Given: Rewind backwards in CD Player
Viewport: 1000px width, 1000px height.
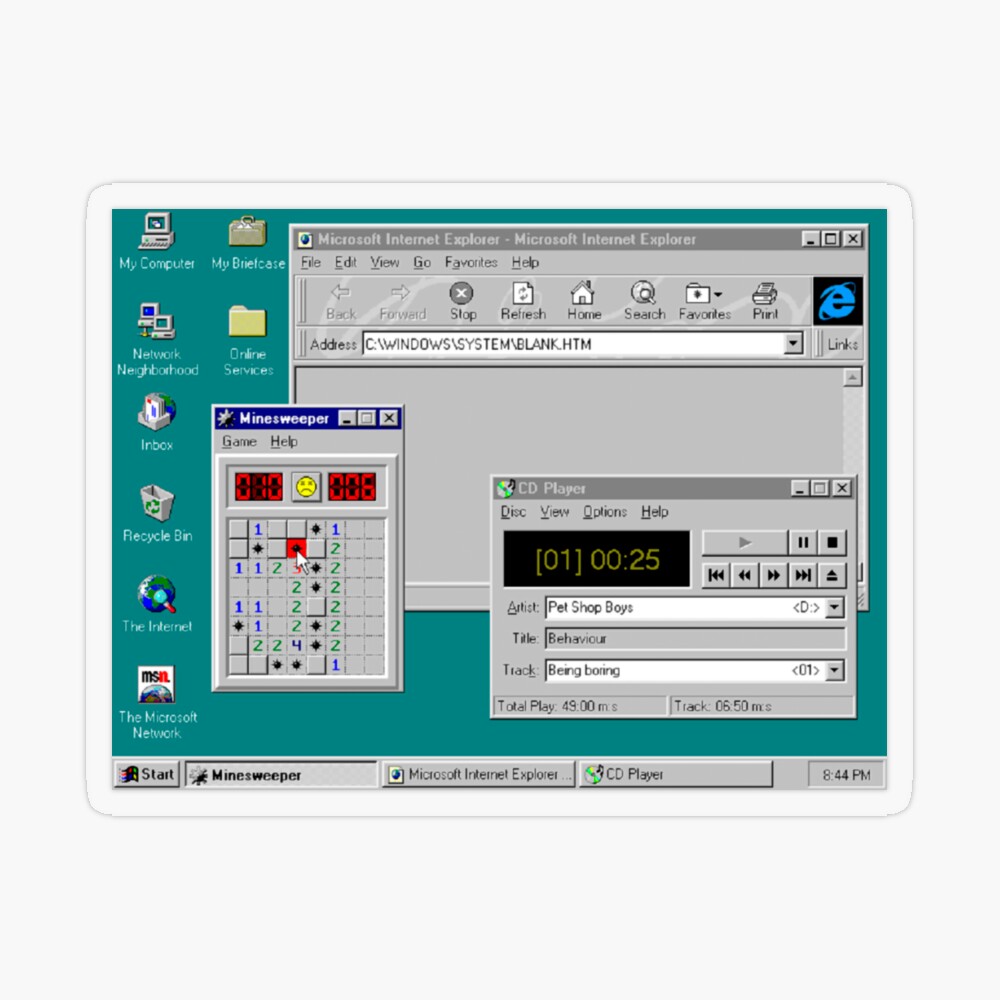Looking at the screenshot, I should (x=744, y=575).
